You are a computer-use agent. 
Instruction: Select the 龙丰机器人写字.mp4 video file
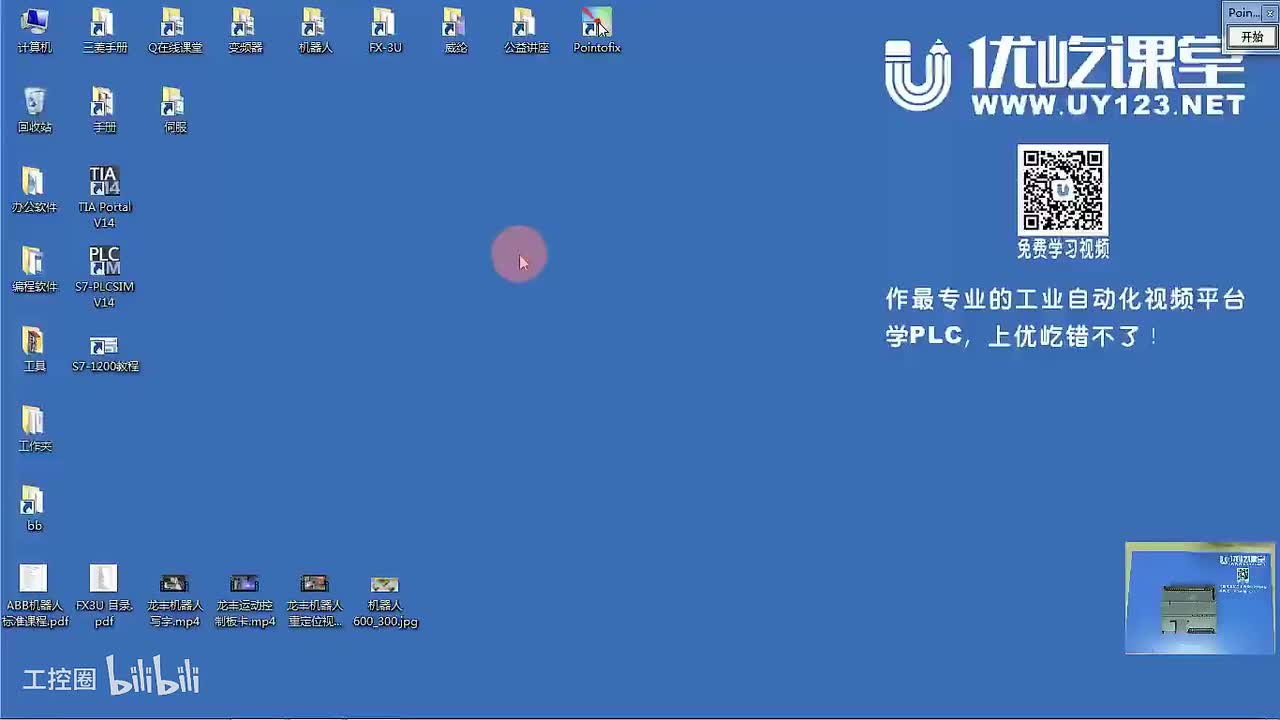(175, 600)
